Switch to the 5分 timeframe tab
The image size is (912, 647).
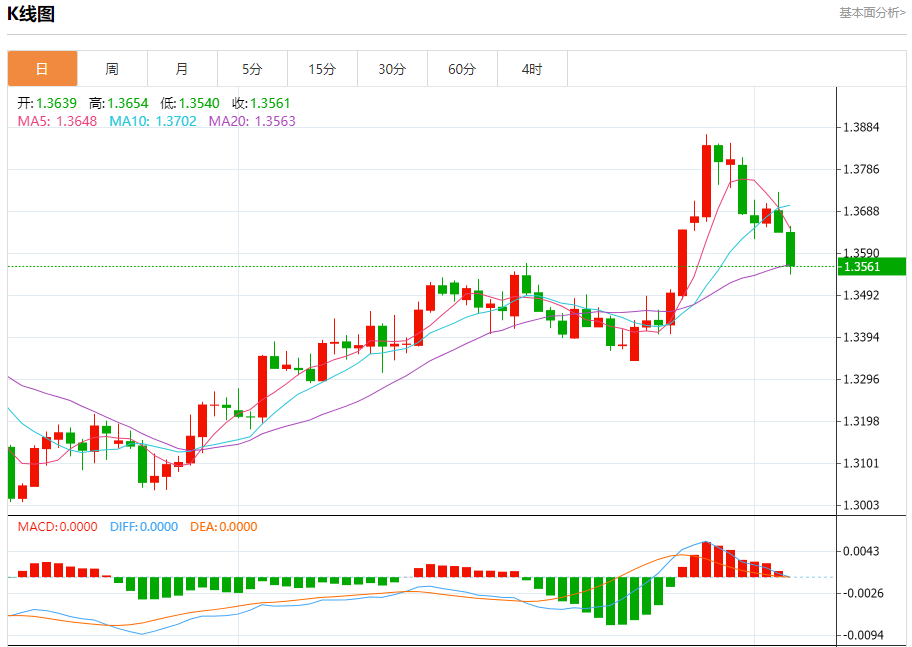(x=252, y=69)
